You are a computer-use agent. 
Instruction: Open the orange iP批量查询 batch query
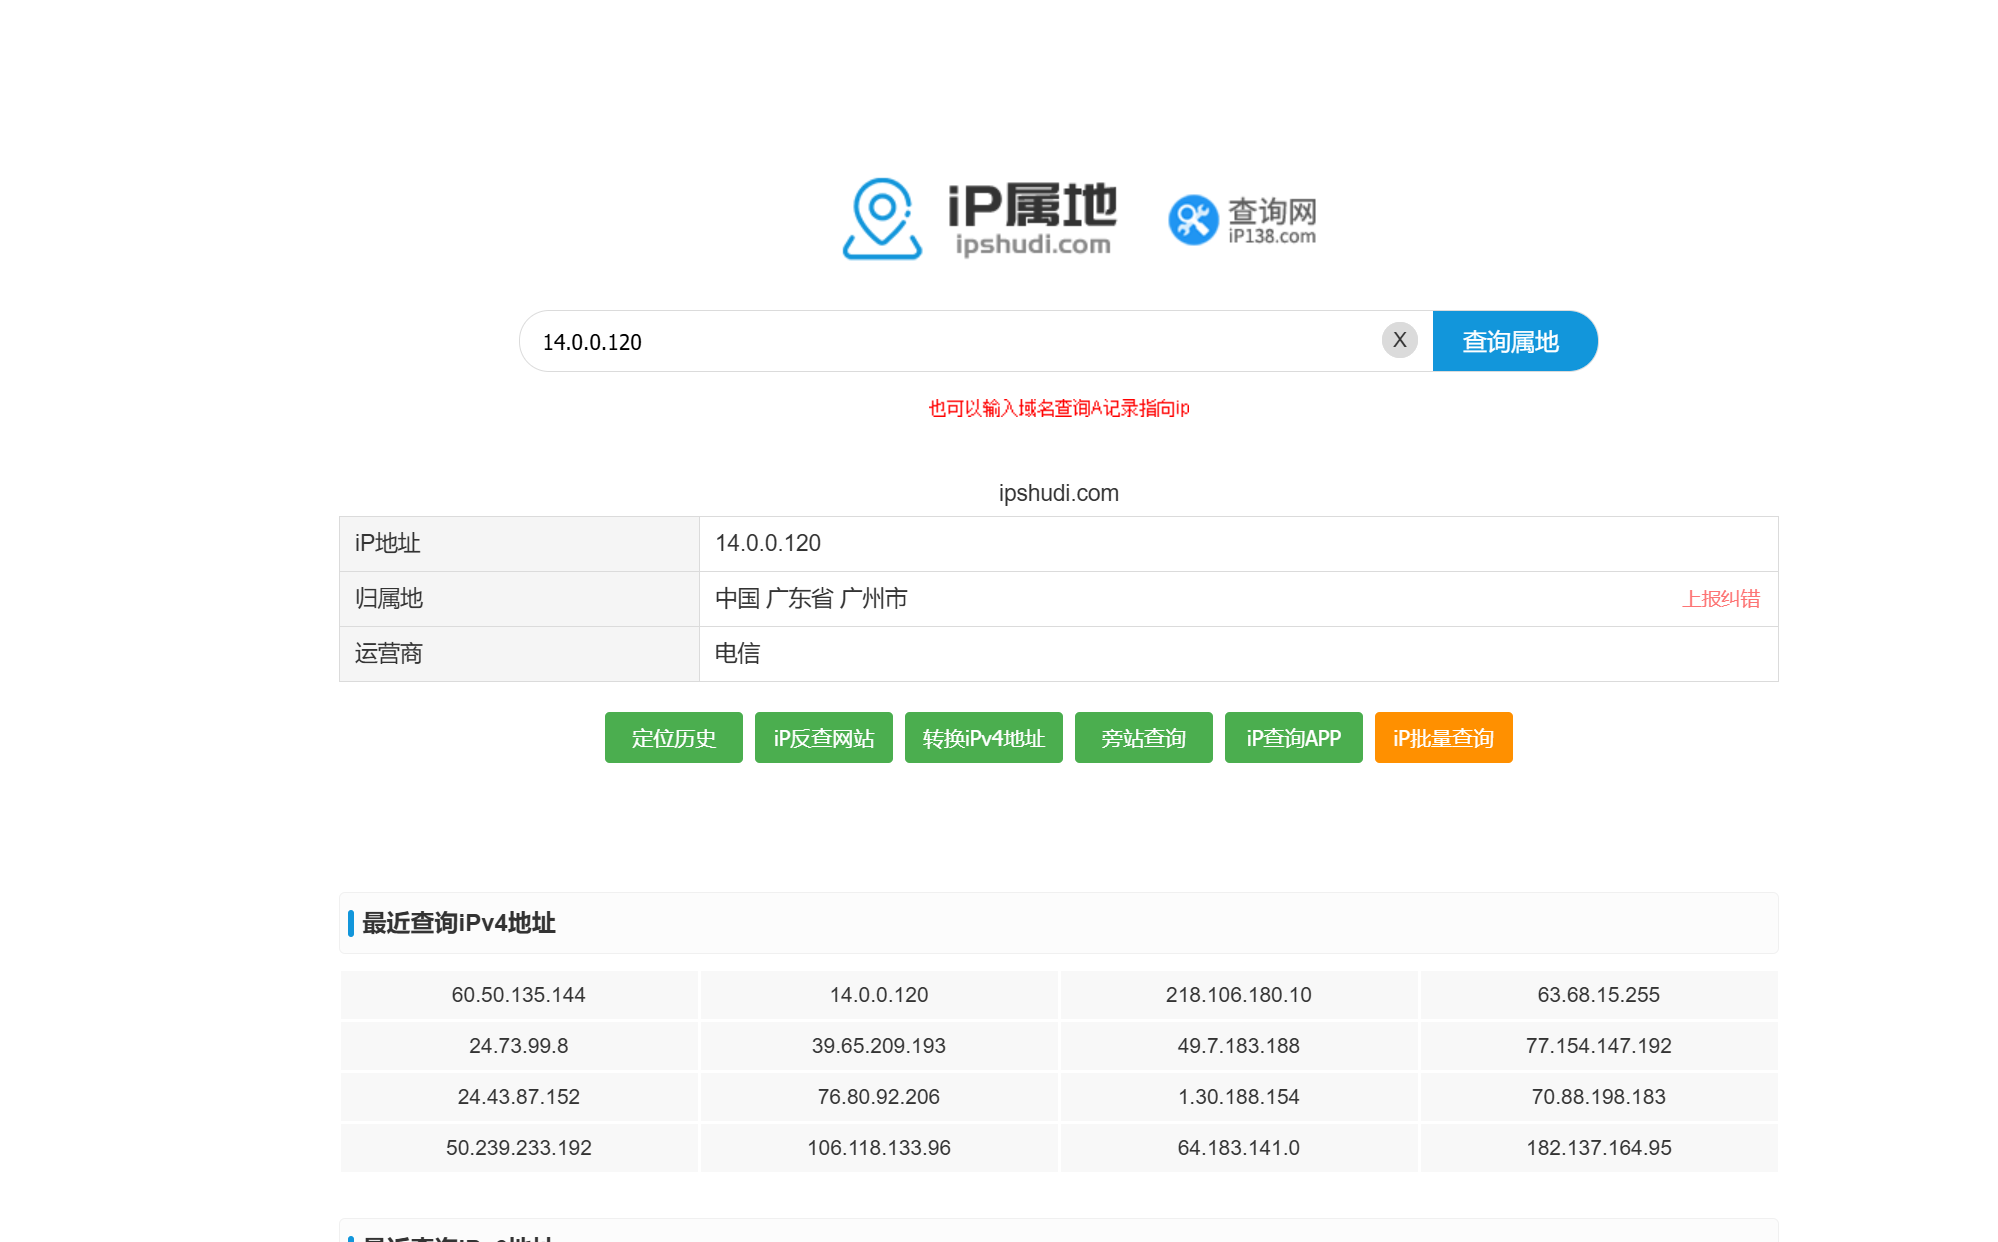coord(1443,738)
